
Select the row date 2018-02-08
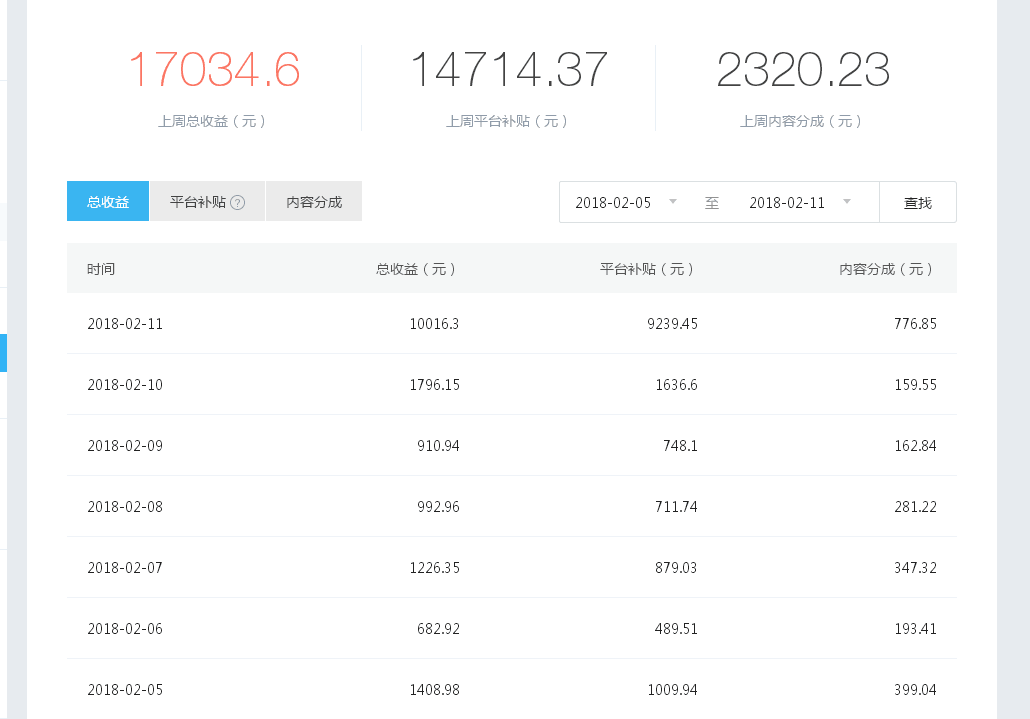(x=125, y=507)
